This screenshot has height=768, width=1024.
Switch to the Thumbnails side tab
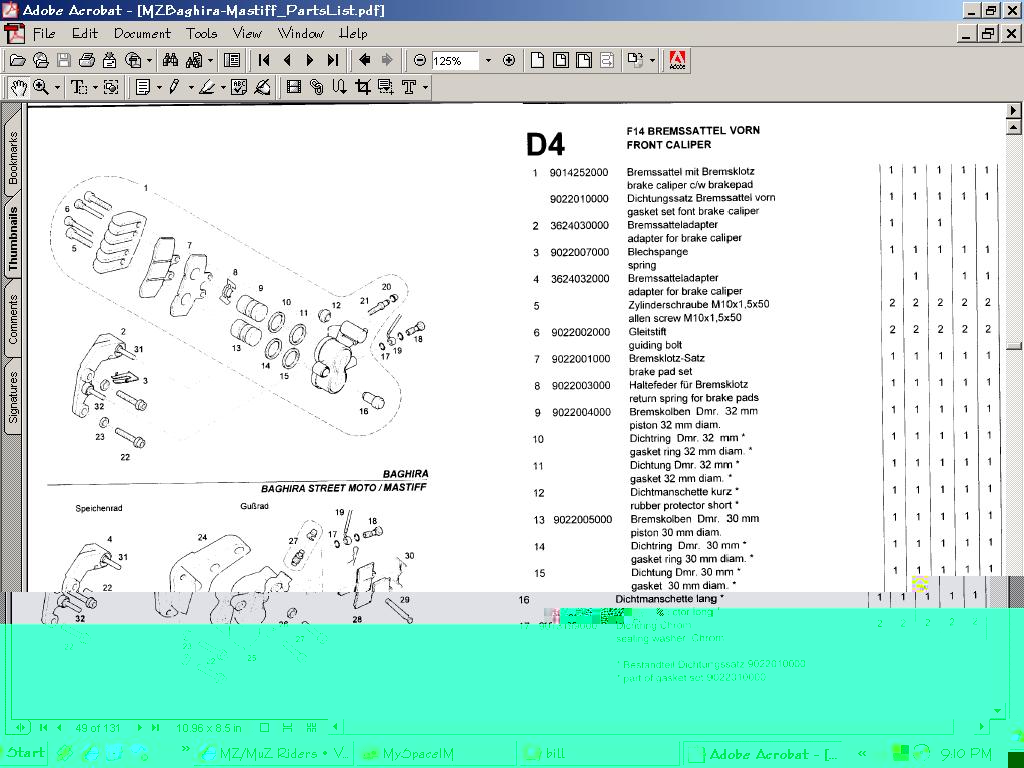pyautogui.click(x=12, y=238)
